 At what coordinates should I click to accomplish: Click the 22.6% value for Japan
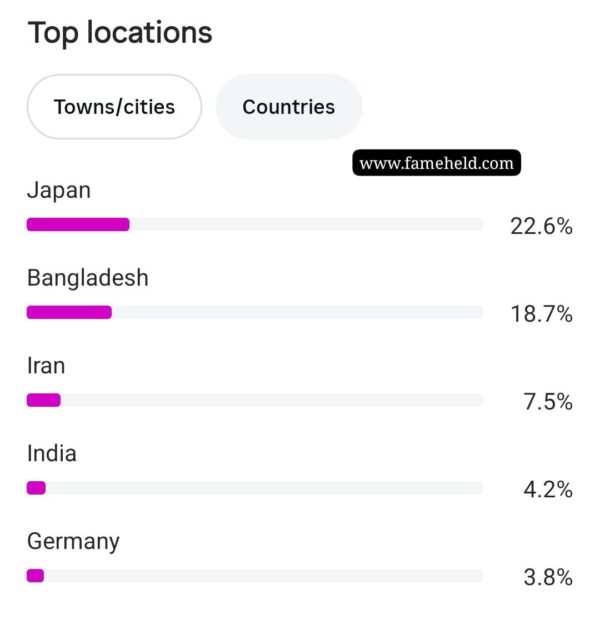pos(541,226)
